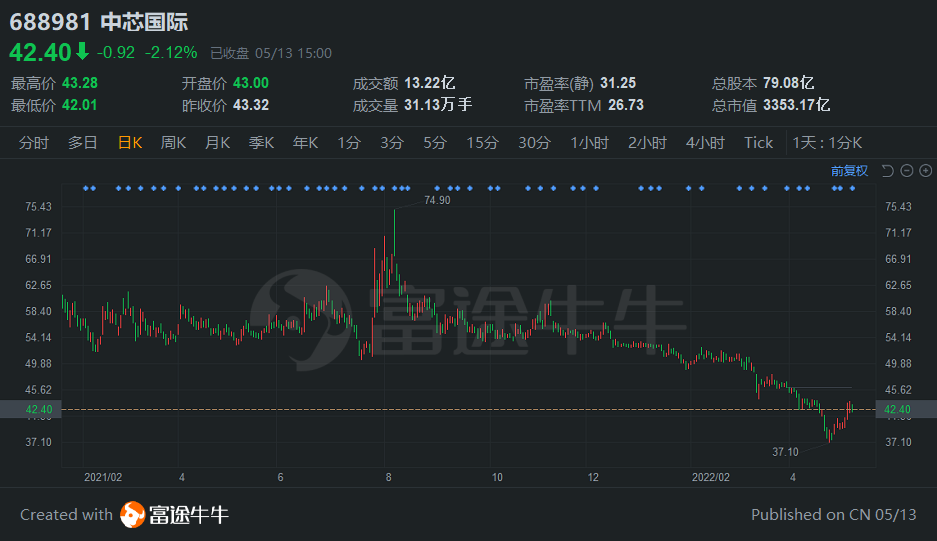The width and height of the screenshot is (937, 541).
Task: Click the 2022/02 date axis label
Action: point(711,477)
